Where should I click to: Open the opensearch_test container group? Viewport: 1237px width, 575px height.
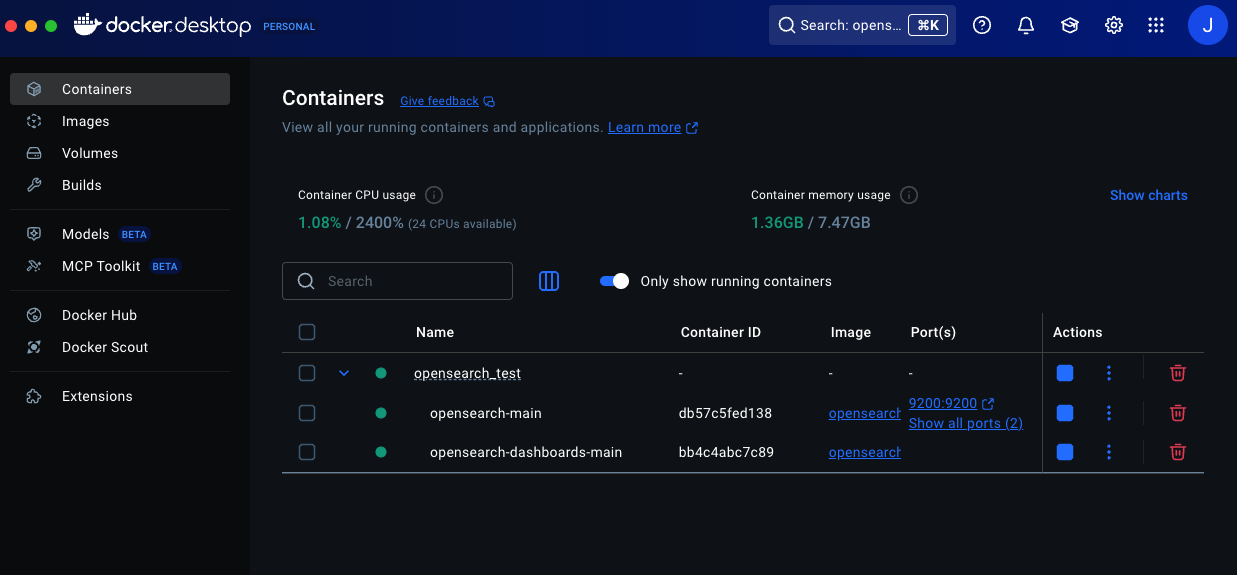467,373
